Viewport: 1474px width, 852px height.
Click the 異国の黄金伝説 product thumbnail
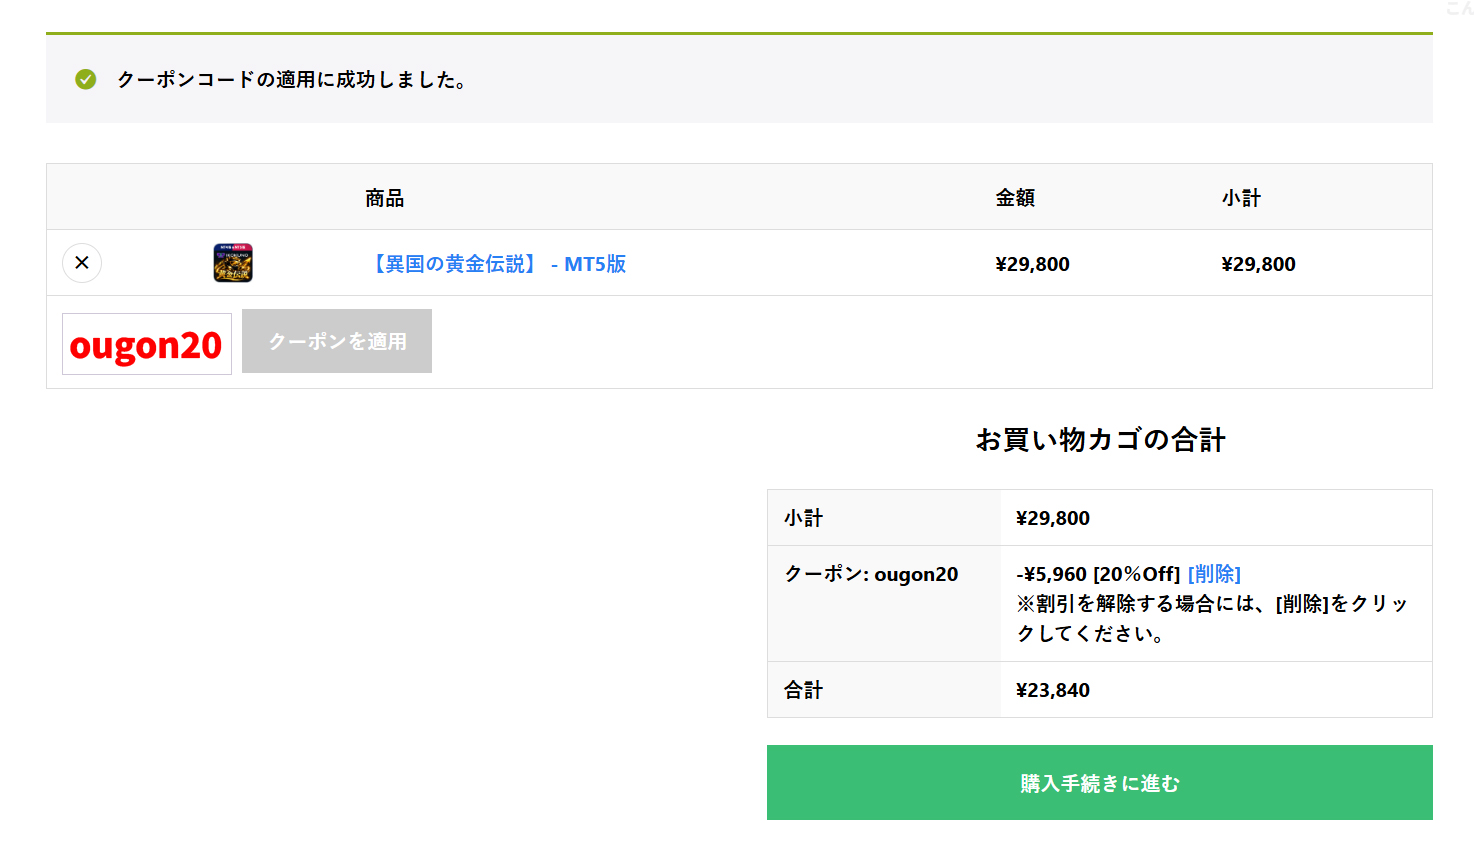tap(233, 263)
